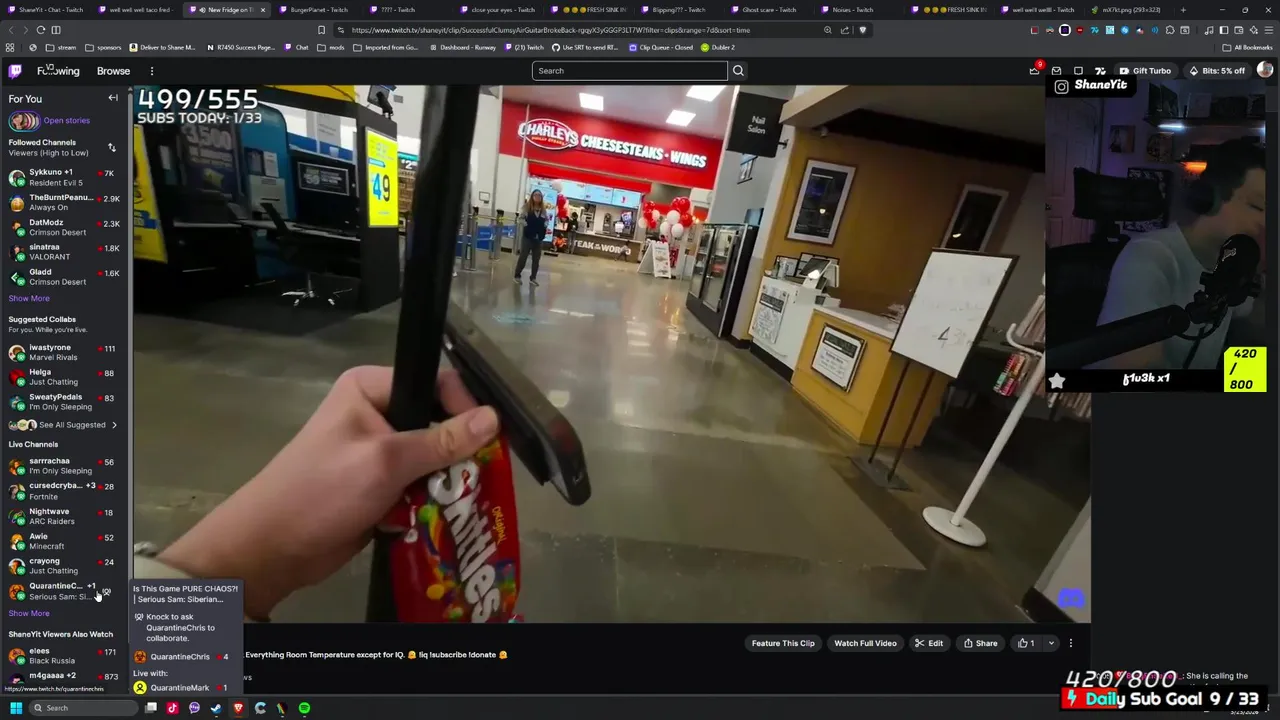Open the All Bookmarks folder
Image resolution: width=1280 pixels, height=720 pixels.
[1246, 47]
